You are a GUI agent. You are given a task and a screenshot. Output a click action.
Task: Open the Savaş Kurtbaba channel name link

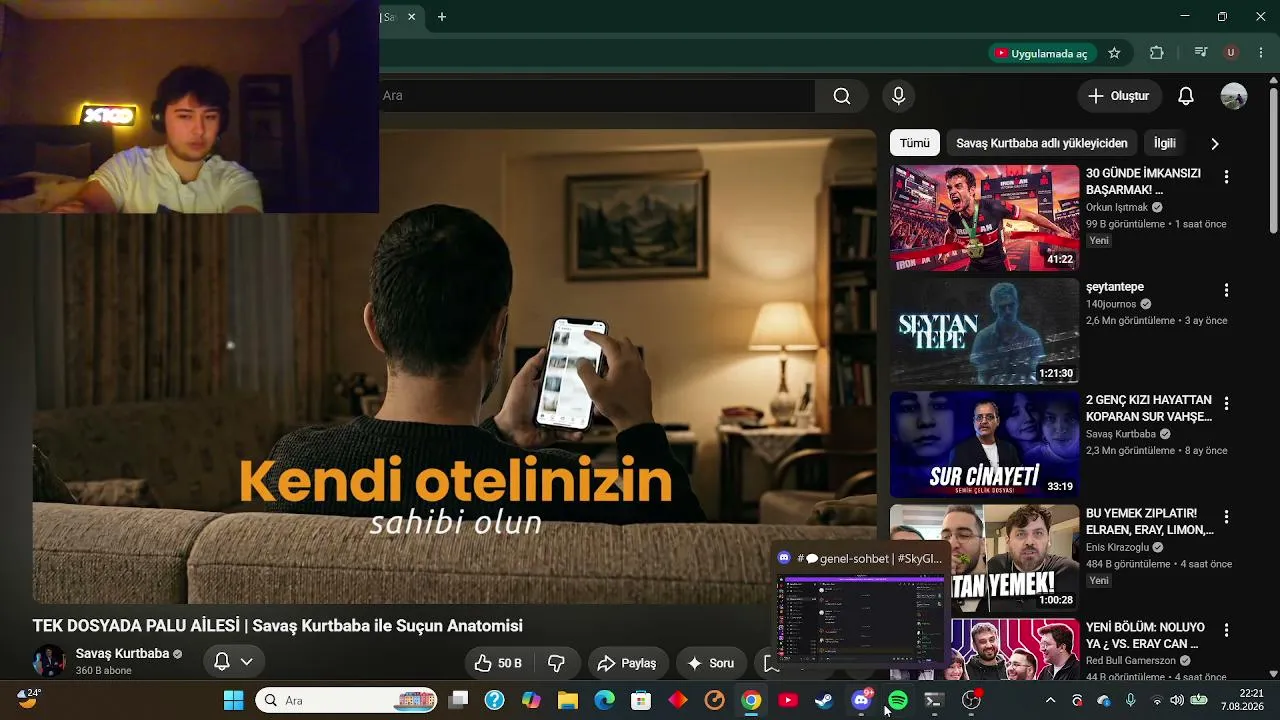(x=122, y=654)
